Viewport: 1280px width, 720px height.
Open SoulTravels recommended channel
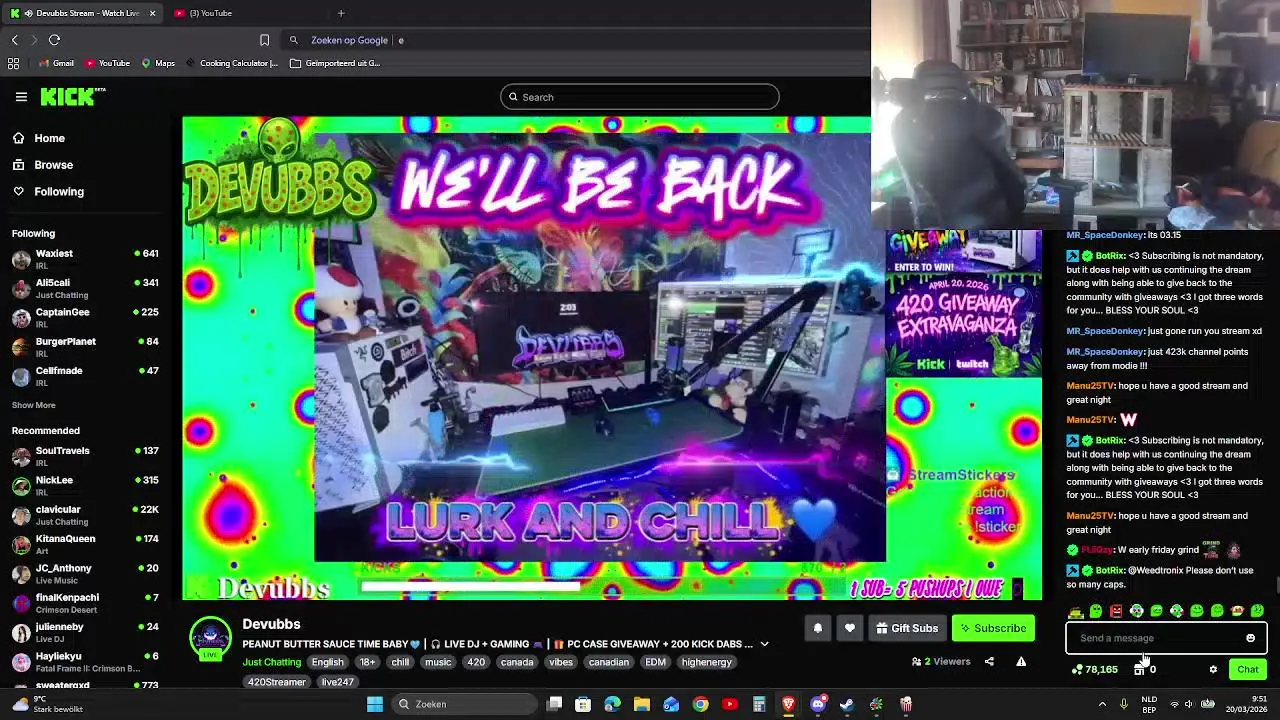pos(85,456)
